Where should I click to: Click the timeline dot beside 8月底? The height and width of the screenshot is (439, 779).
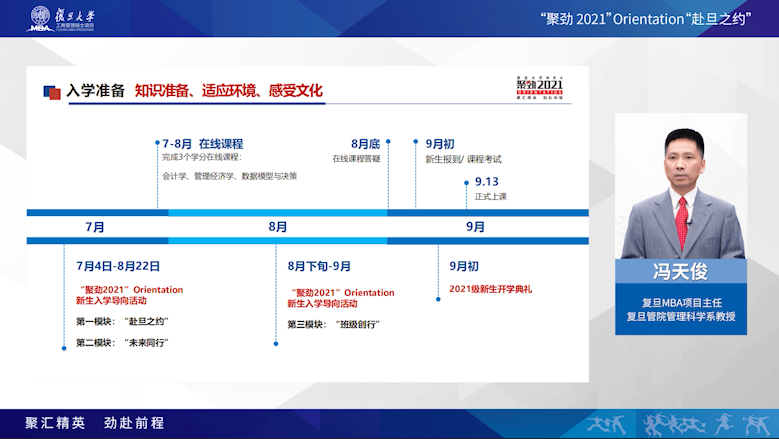[388, 142]
